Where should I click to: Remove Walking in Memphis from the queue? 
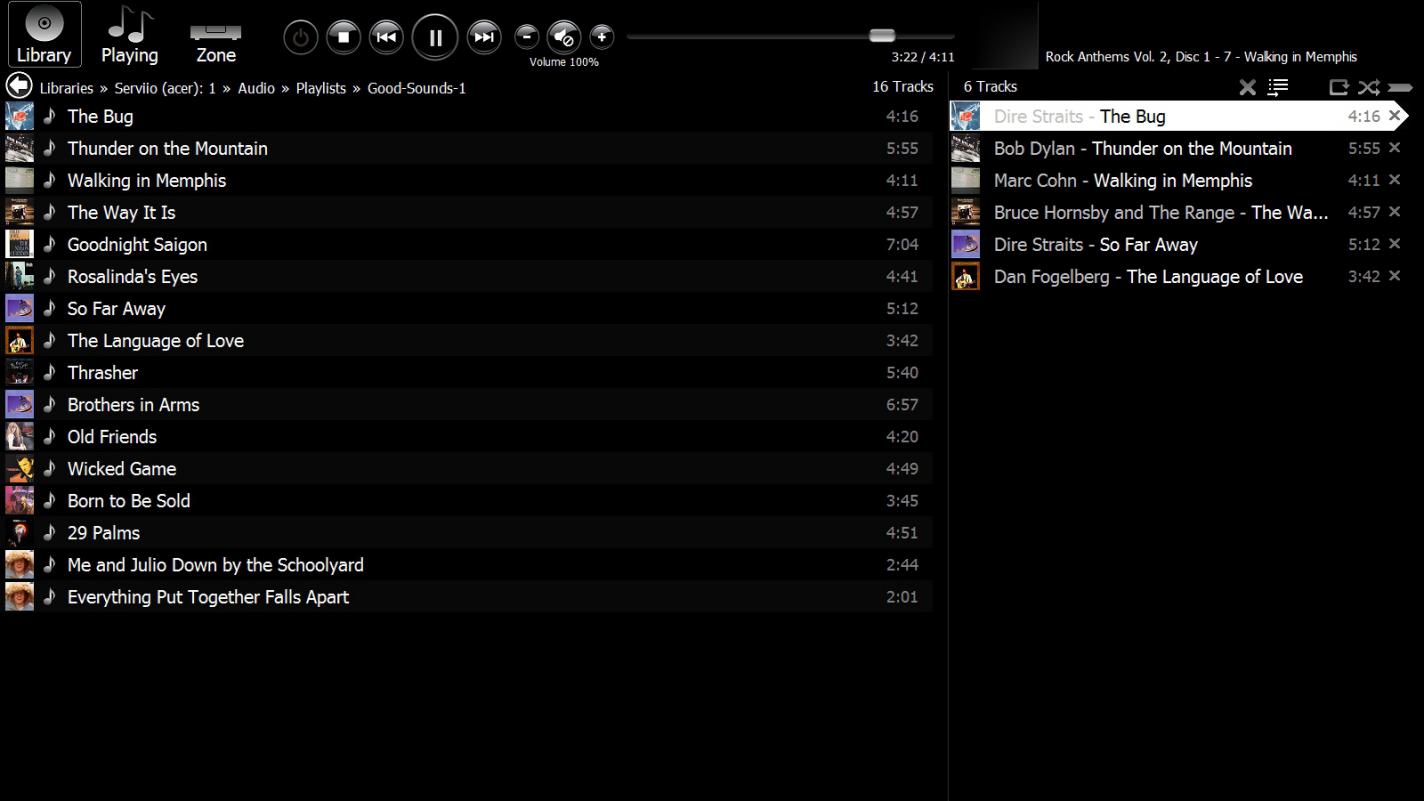pyautogui.click(x=1394, y=180)
